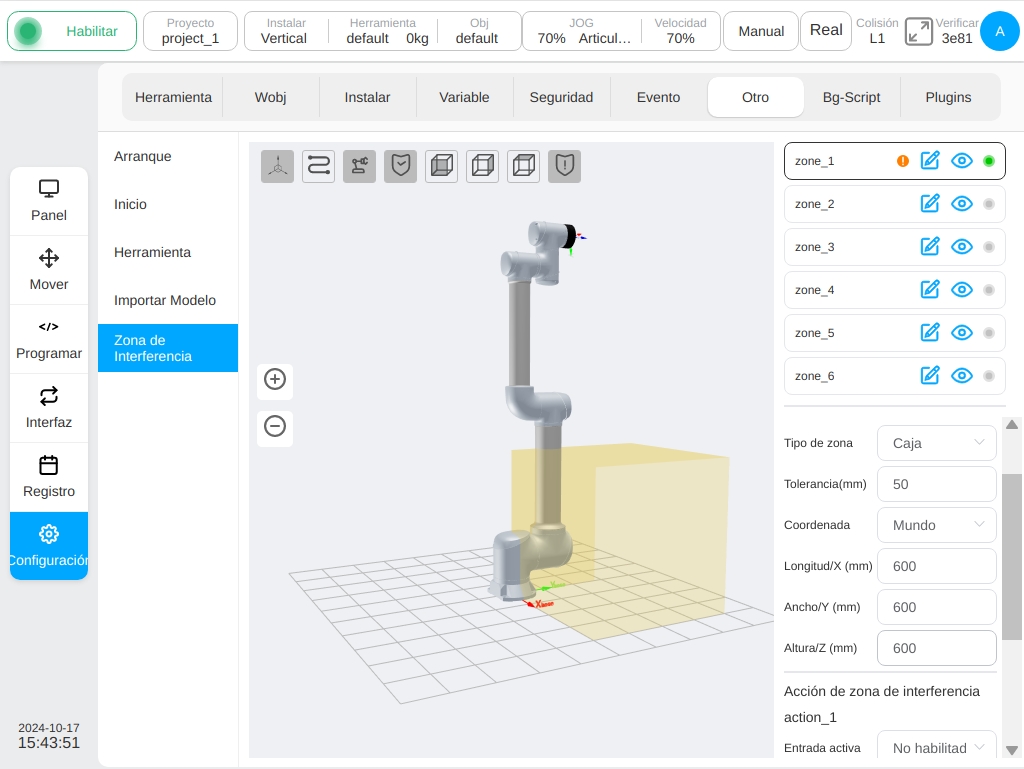
Task: Toggle visibility of zone_3
Action: click(962, 247)
